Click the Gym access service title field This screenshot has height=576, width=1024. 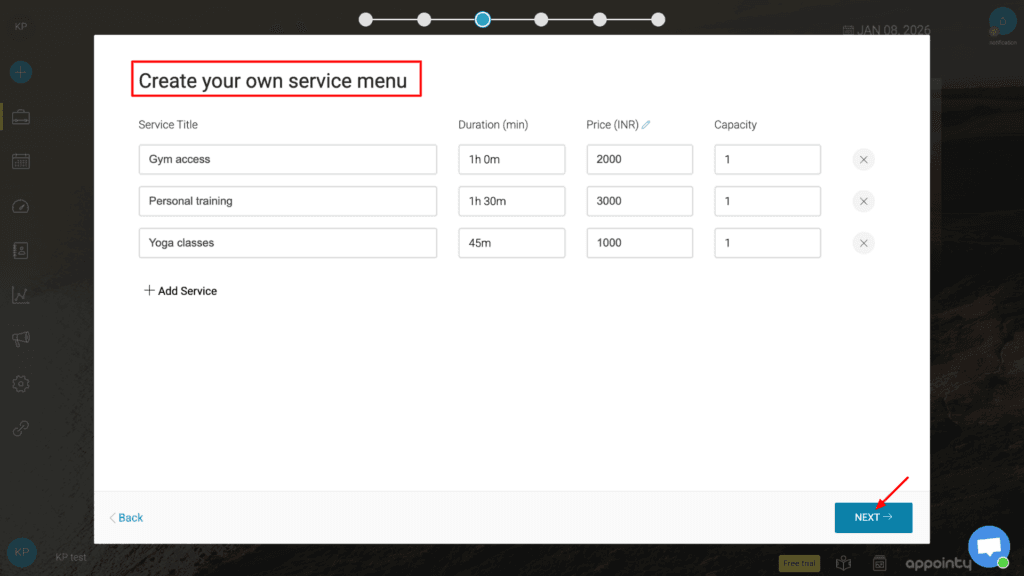[287, 160]
